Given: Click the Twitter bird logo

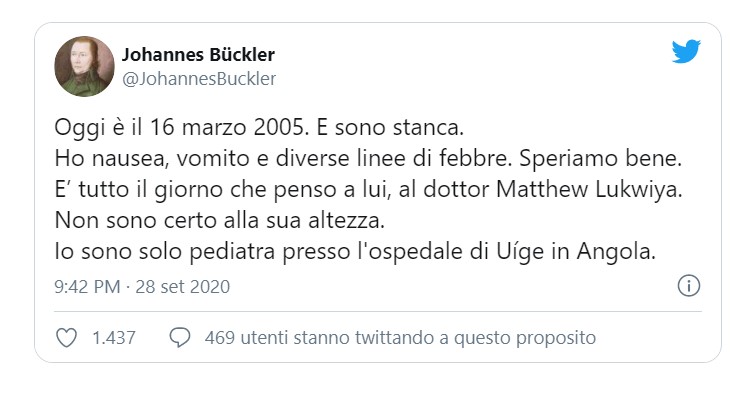Looking at the screenshot, I should [686, 51].
